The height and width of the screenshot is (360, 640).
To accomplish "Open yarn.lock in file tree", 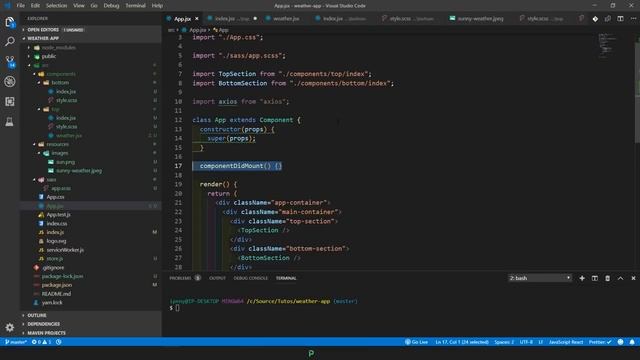I will [x=91, y=302].
